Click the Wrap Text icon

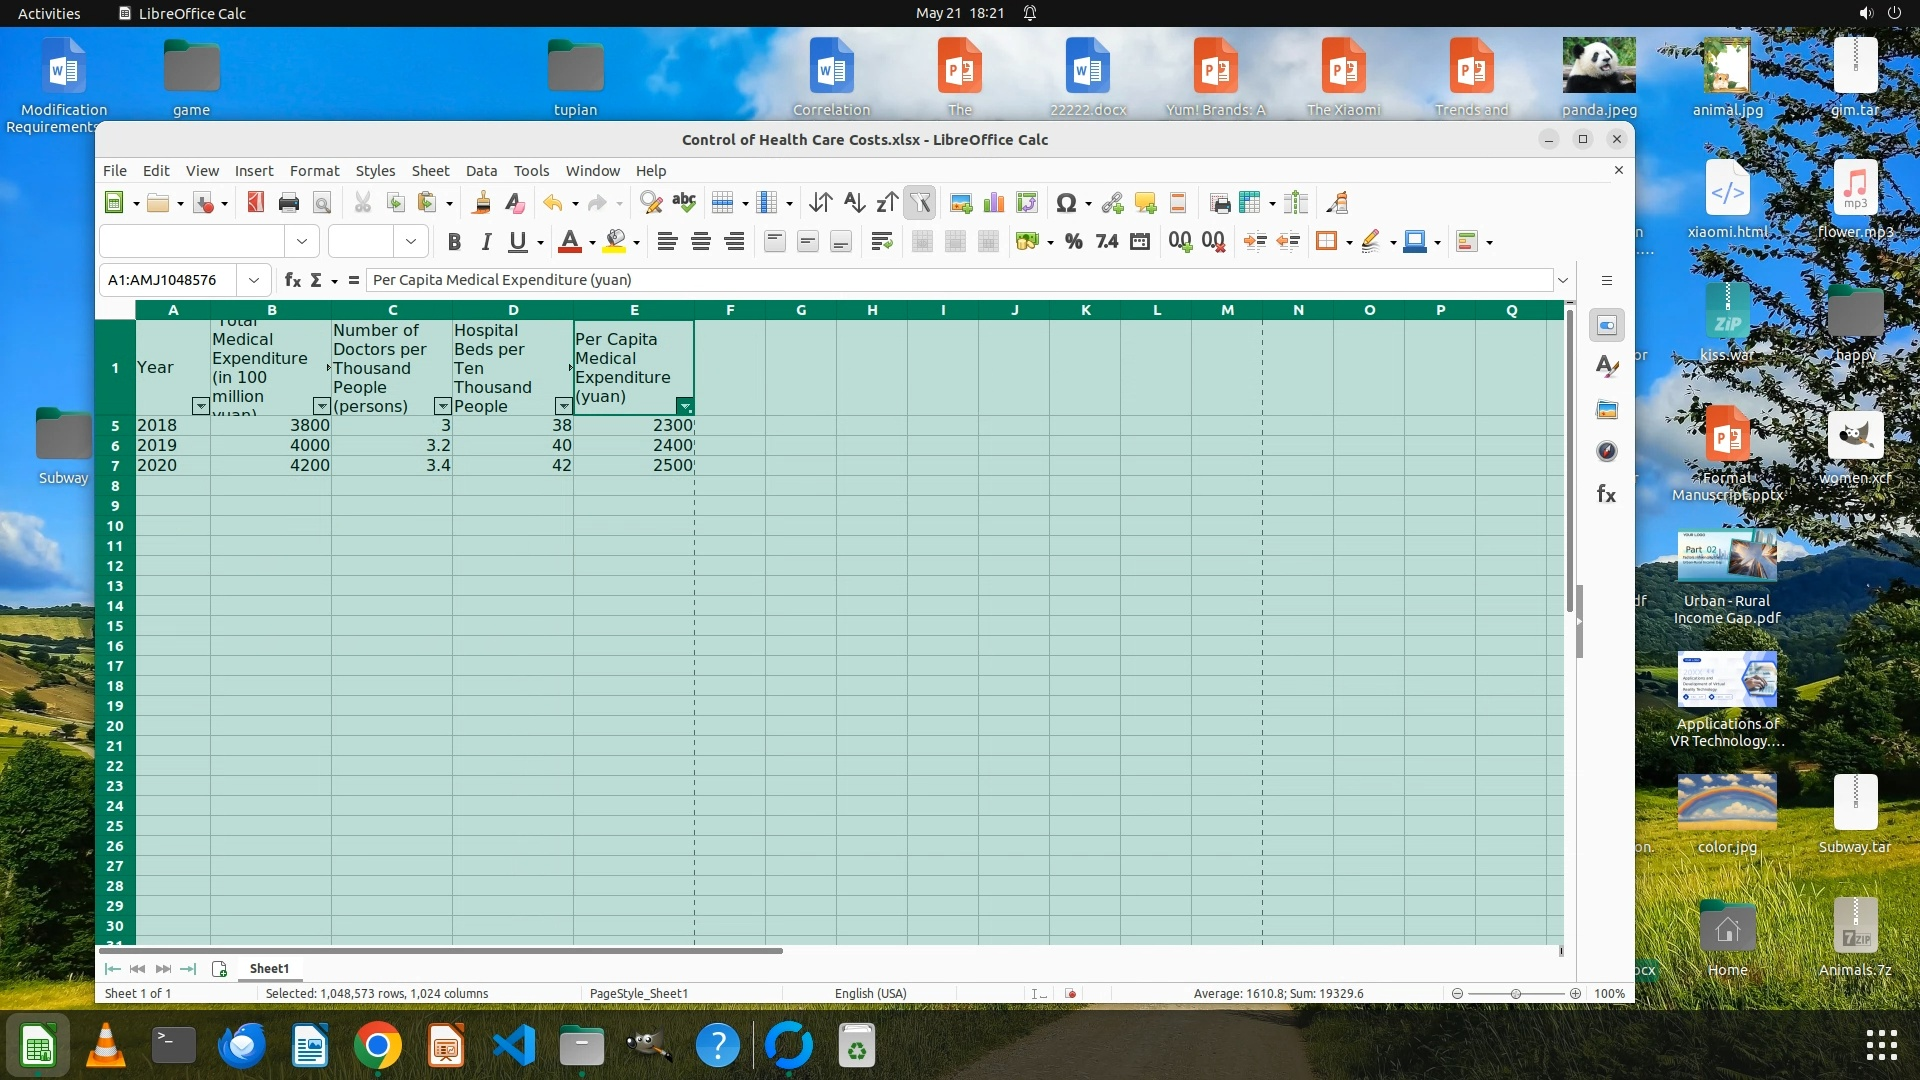click(x=881, y=241)
